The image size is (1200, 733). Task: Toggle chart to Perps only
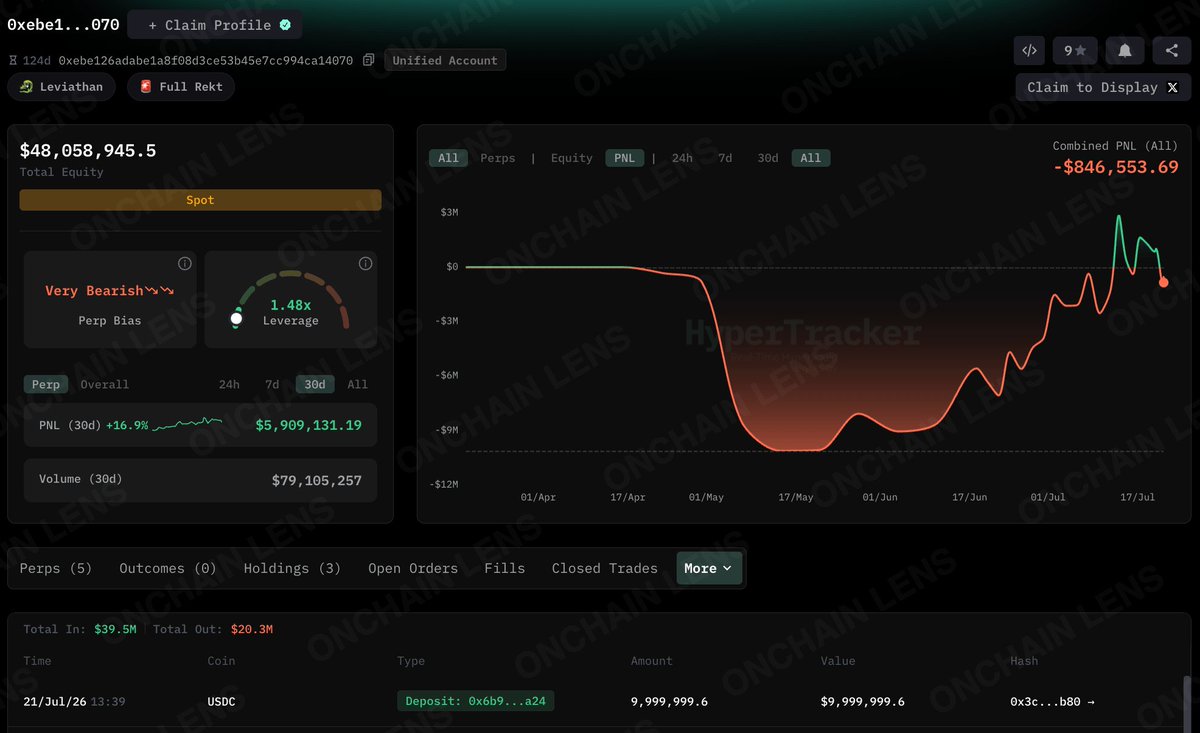coord(497,158)
